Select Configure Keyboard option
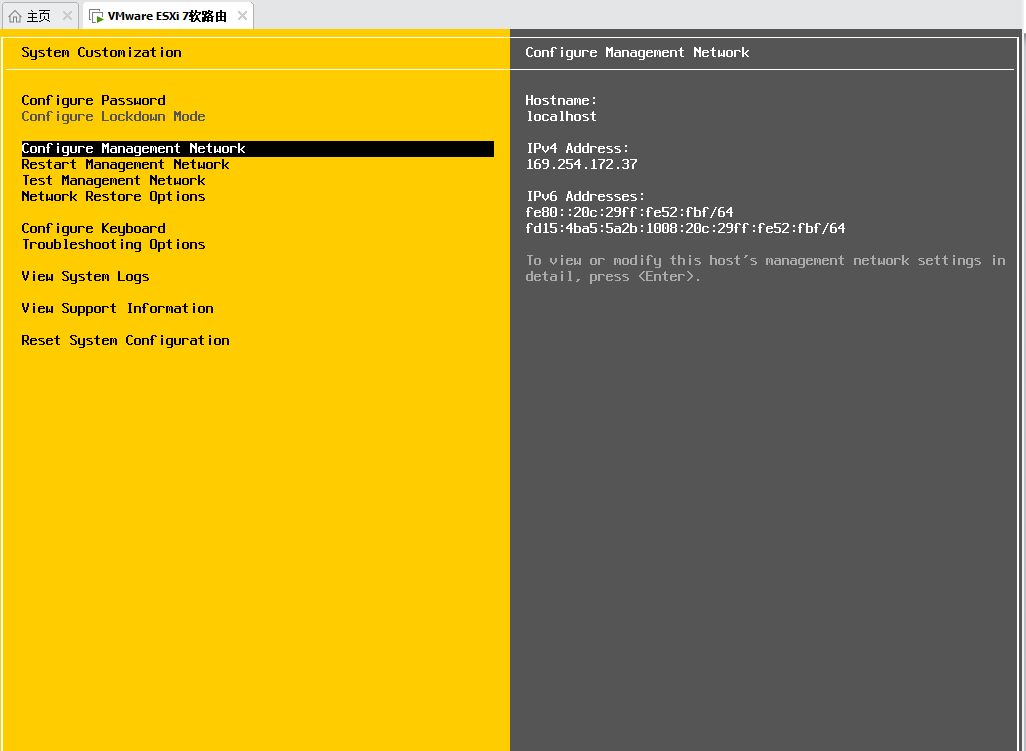Viewport: 1026px width, 751px height. tap(94, 228)
